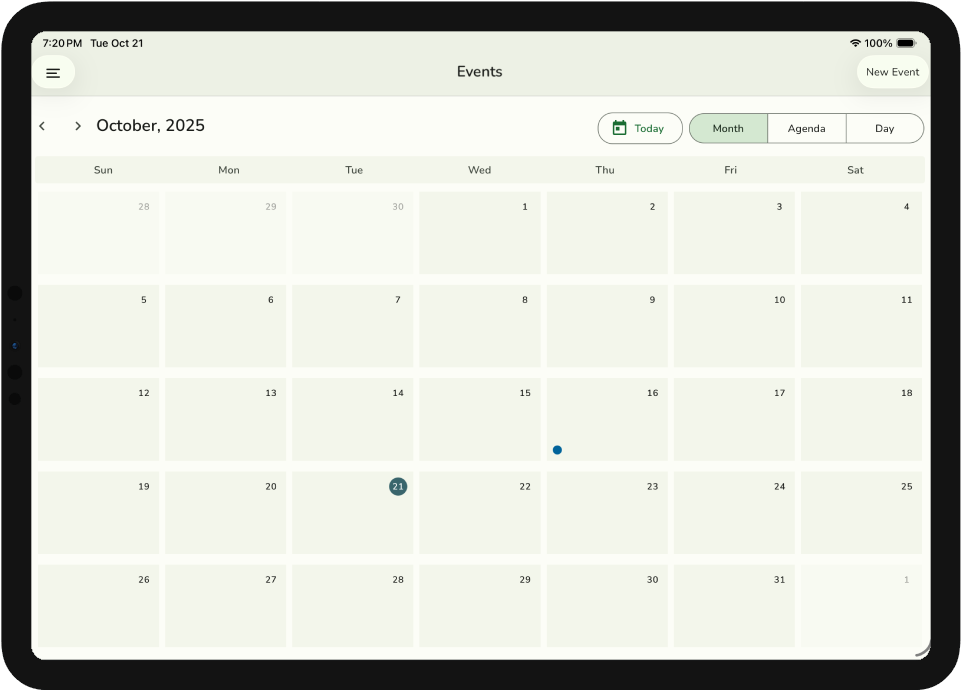Tap the Wi-Fi status icon

(x=855, y=44)
